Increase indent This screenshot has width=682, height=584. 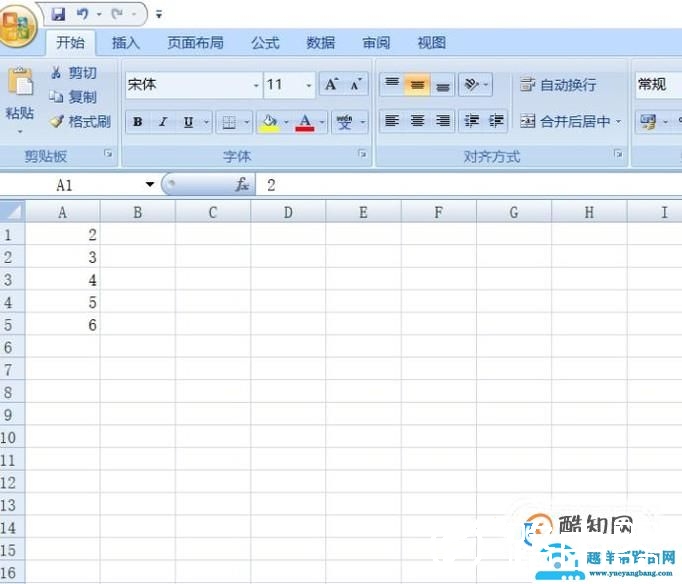[496, 120]
